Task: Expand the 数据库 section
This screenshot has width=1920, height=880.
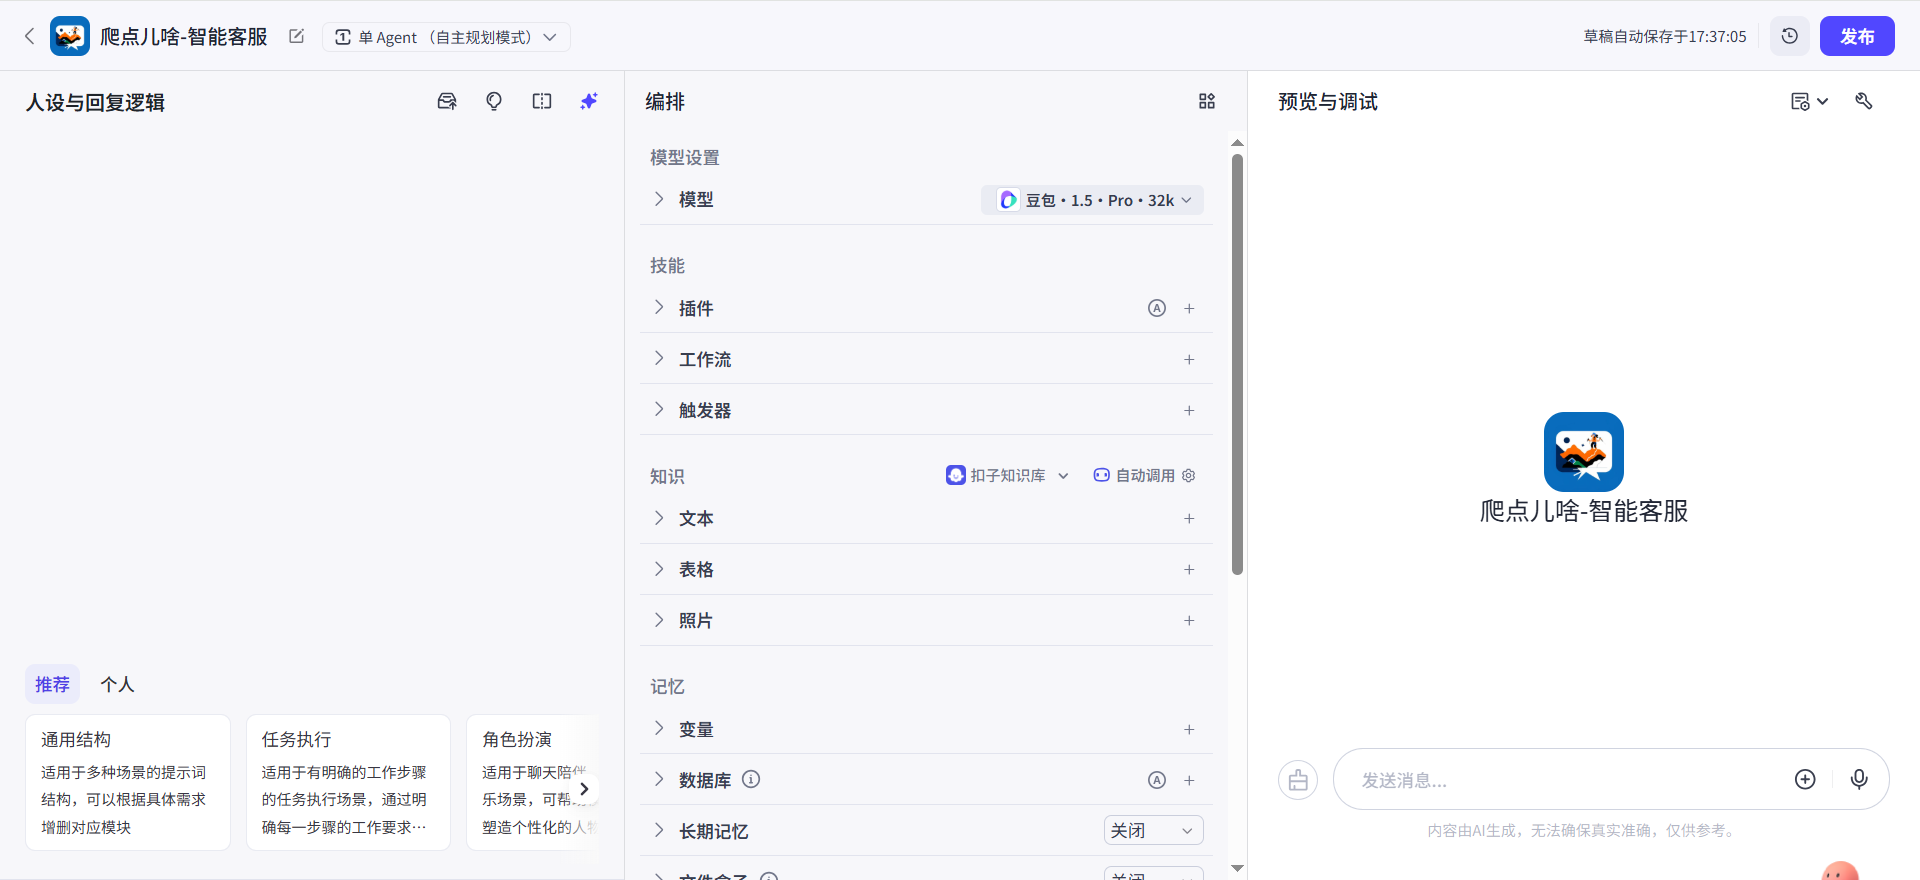Action: click(x=659, y=779)
